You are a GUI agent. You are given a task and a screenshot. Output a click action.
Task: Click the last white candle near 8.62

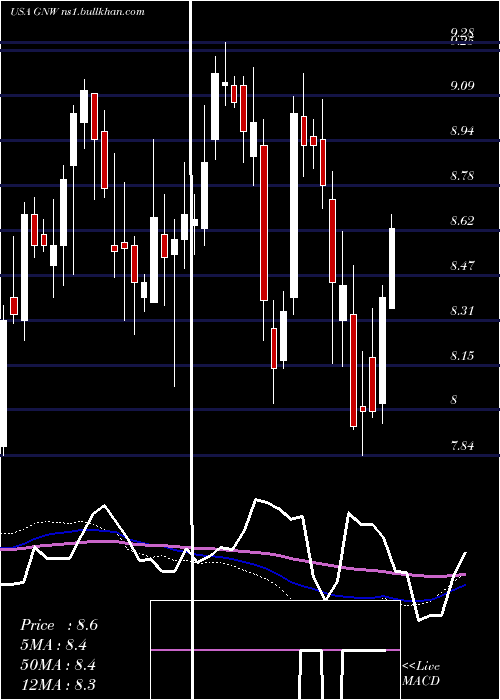click(x=392, y=268)
